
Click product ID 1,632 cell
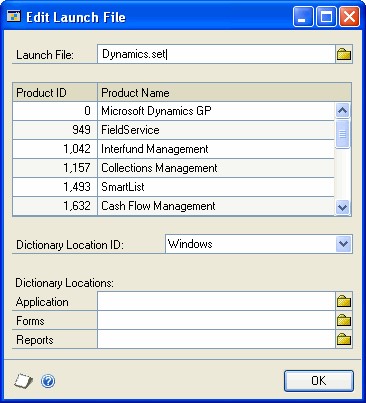(55, 206)
